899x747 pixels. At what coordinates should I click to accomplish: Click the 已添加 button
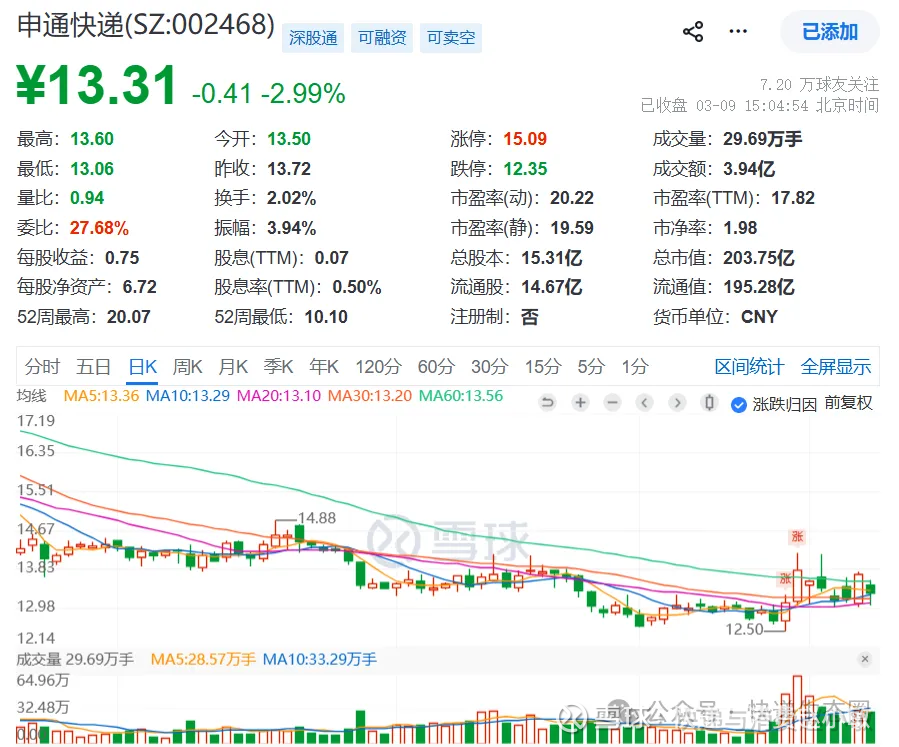tap(830, 32)
